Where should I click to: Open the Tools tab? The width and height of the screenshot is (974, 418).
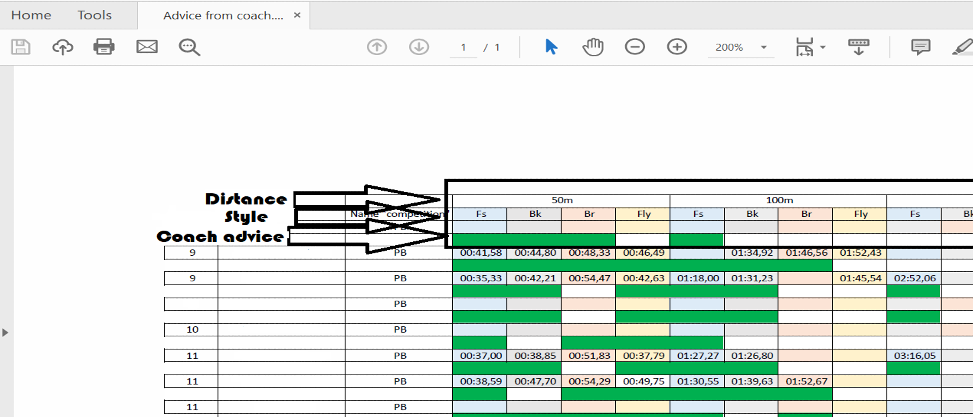click(95, 15)
